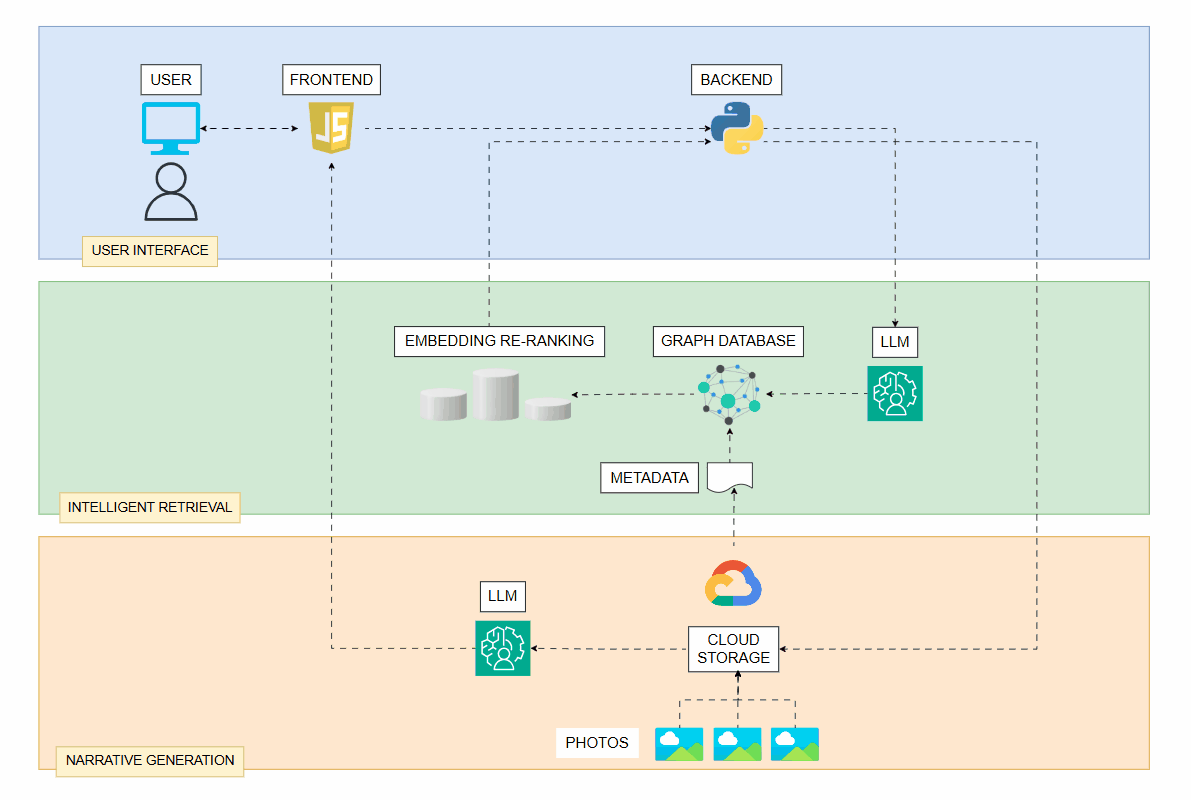The width and height of the screenshot is (1191, 800).
Task: Click the LLM icon in Narrative Generation
Action: pos(503,648)
